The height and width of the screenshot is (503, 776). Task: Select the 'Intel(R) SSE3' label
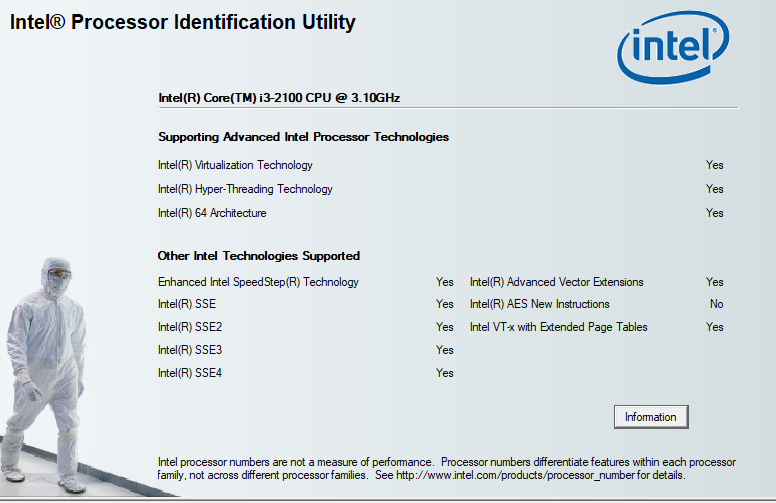pos(190,350)
